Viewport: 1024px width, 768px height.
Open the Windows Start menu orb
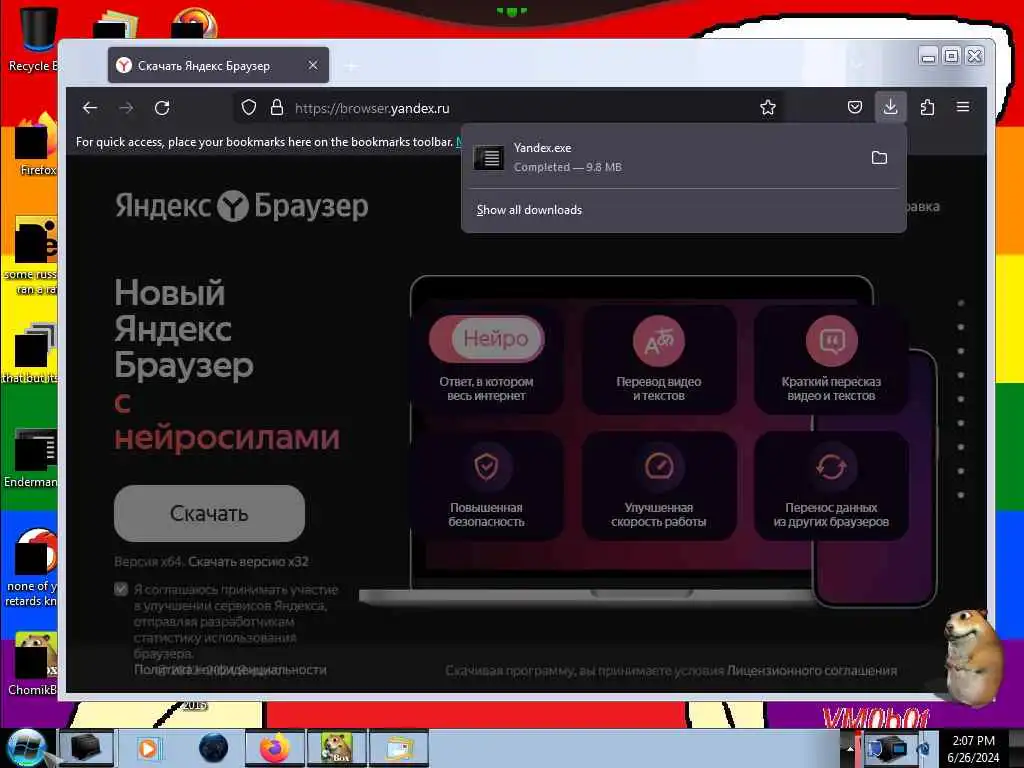pos(26,748)
